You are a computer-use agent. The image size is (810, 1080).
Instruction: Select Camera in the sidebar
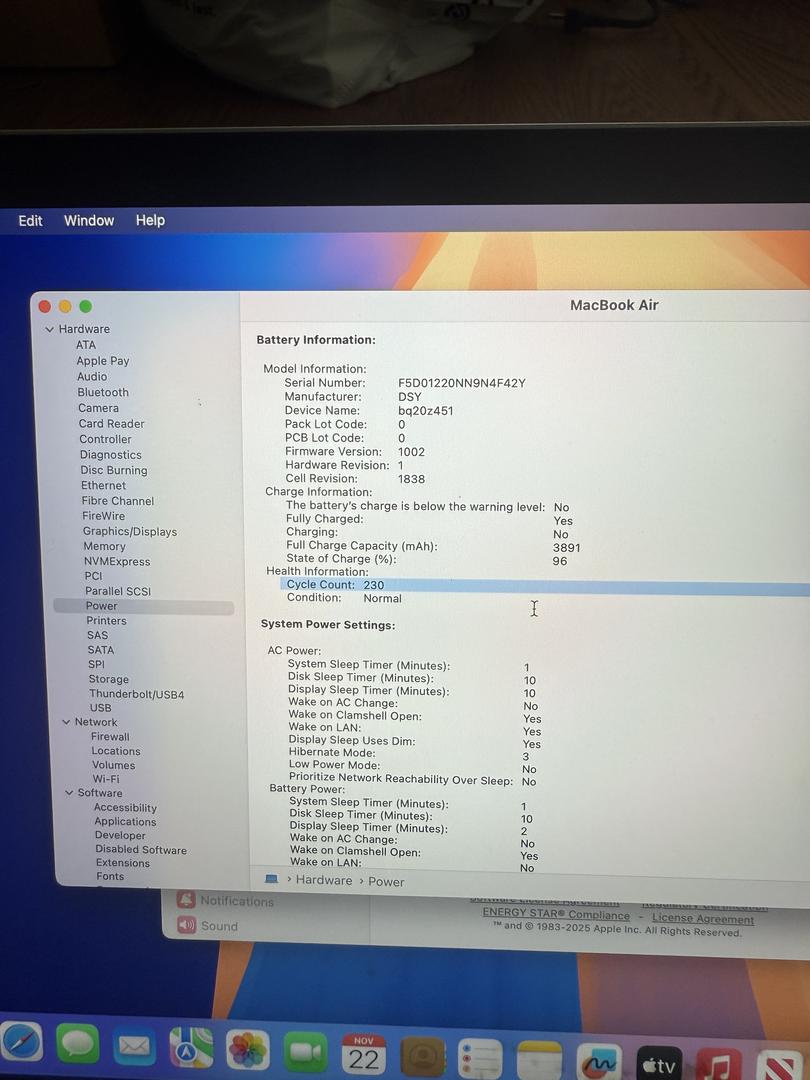[98, 408]
